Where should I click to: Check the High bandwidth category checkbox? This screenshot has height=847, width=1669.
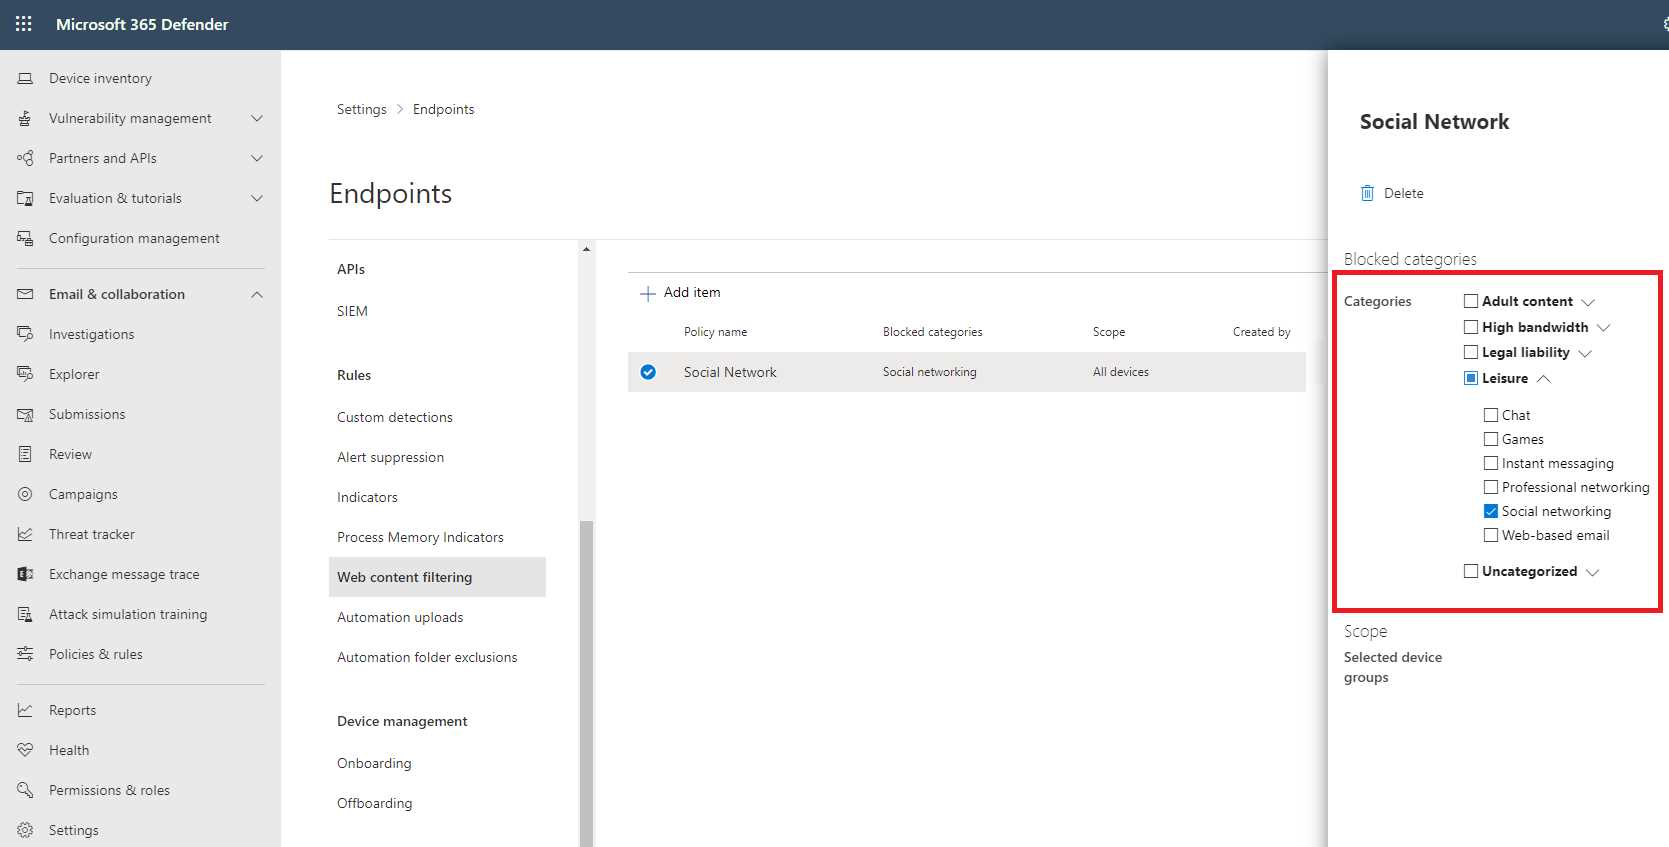point(1471,327)
